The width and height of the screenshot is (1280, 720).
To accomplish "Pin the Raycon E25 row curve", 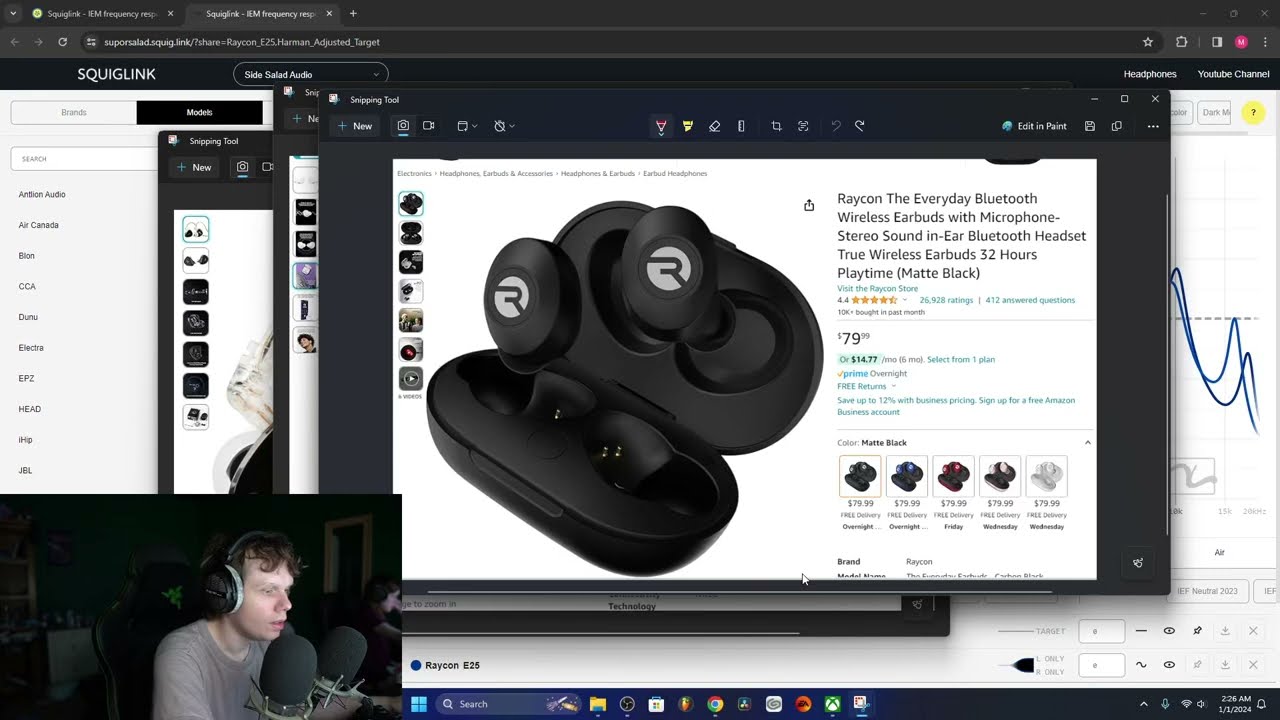I will (x=1197, y=665).
